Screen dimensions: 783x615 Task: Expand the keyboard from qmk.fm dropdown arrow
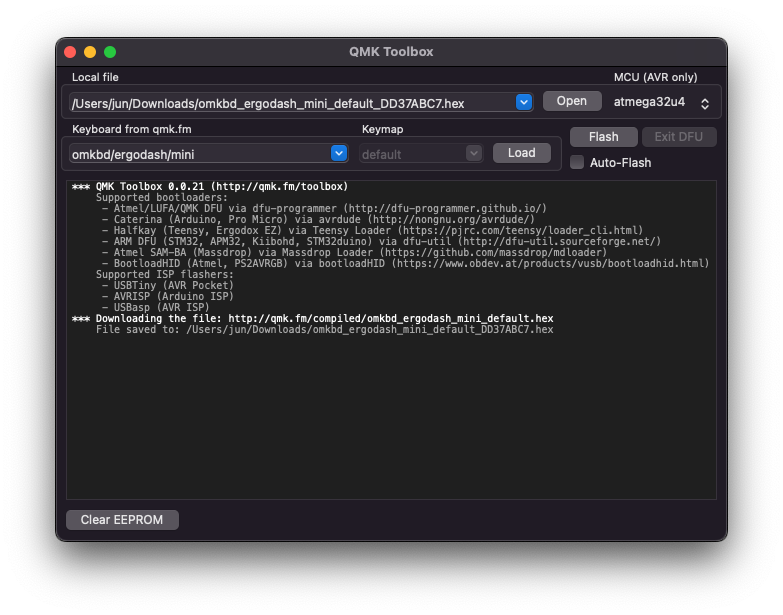click(339, 153)
